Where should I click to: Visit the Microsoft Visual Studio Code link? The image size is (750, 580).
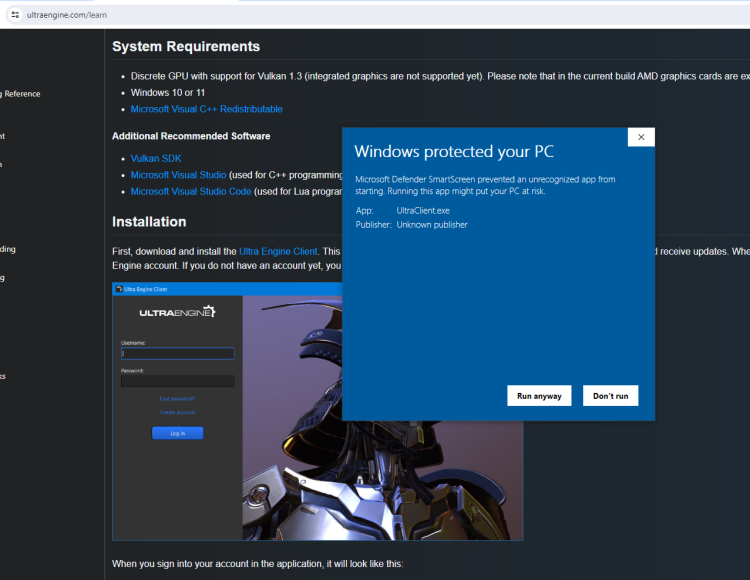[x=191, y=191]
